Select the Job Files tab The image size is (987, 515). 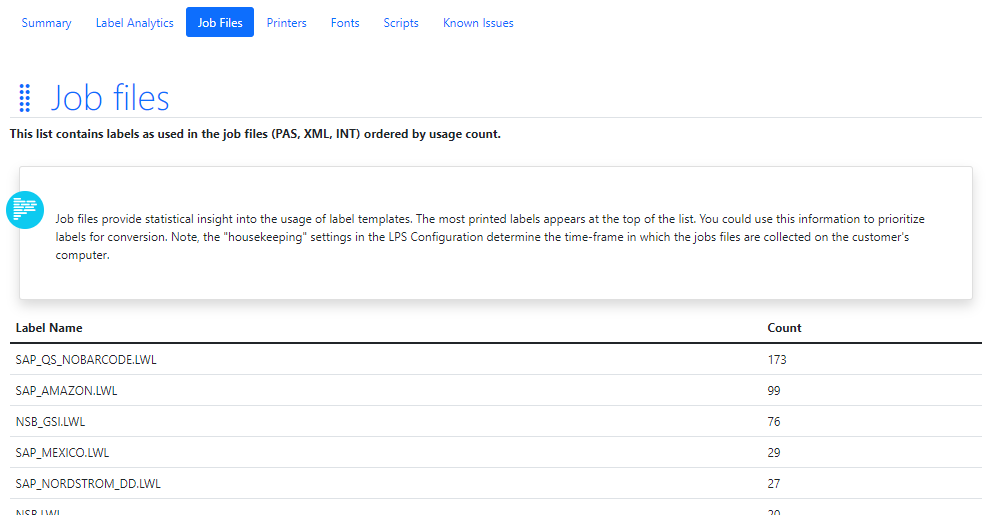coord(220,23)
